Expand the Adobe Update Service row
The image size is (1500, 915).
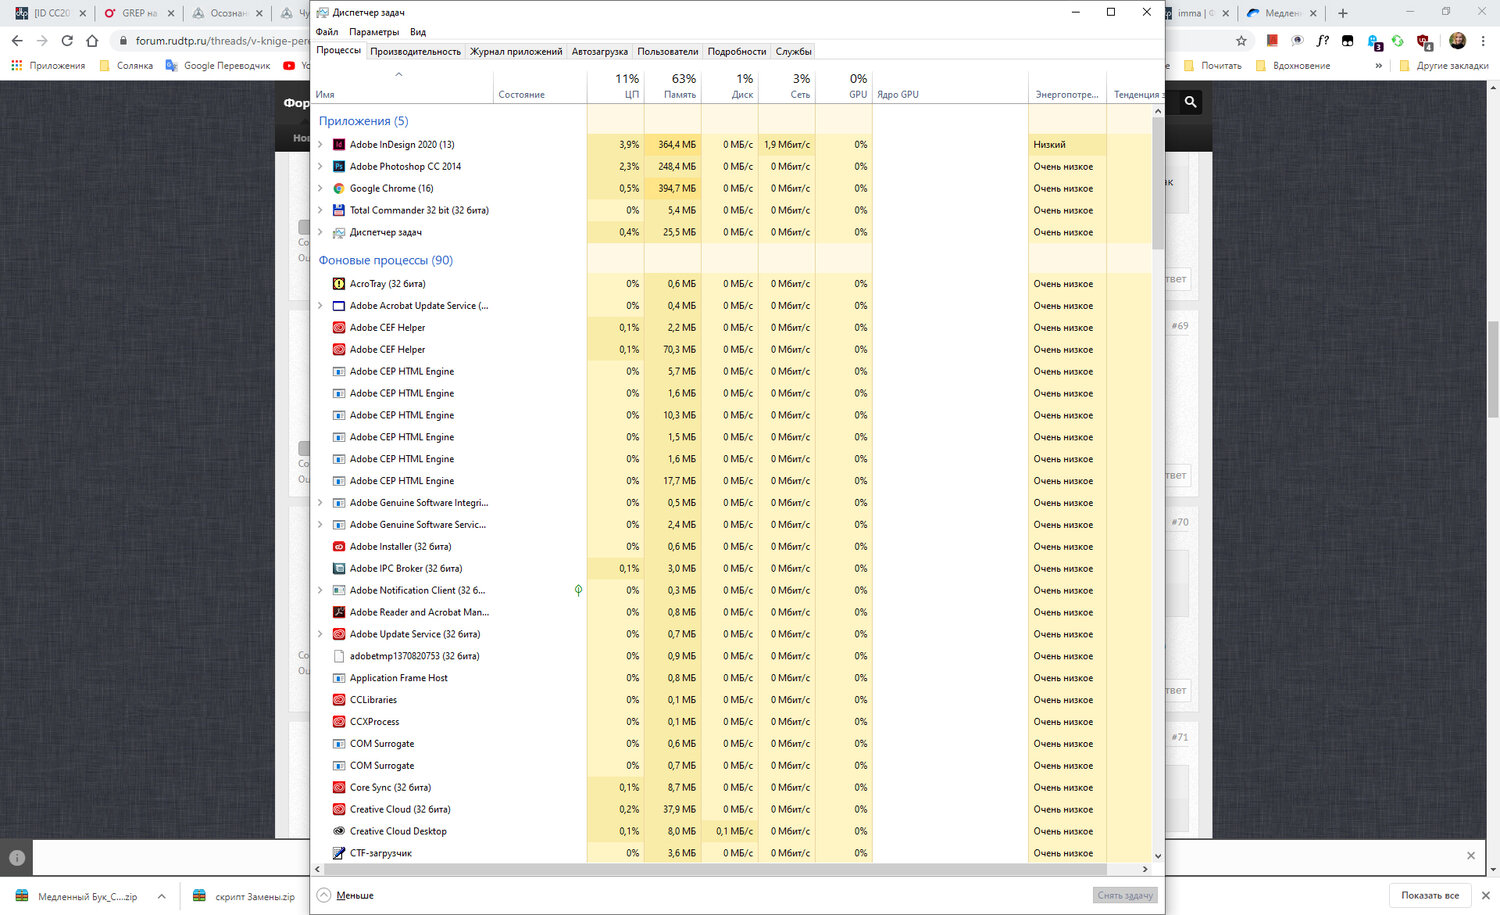point(320,635)
